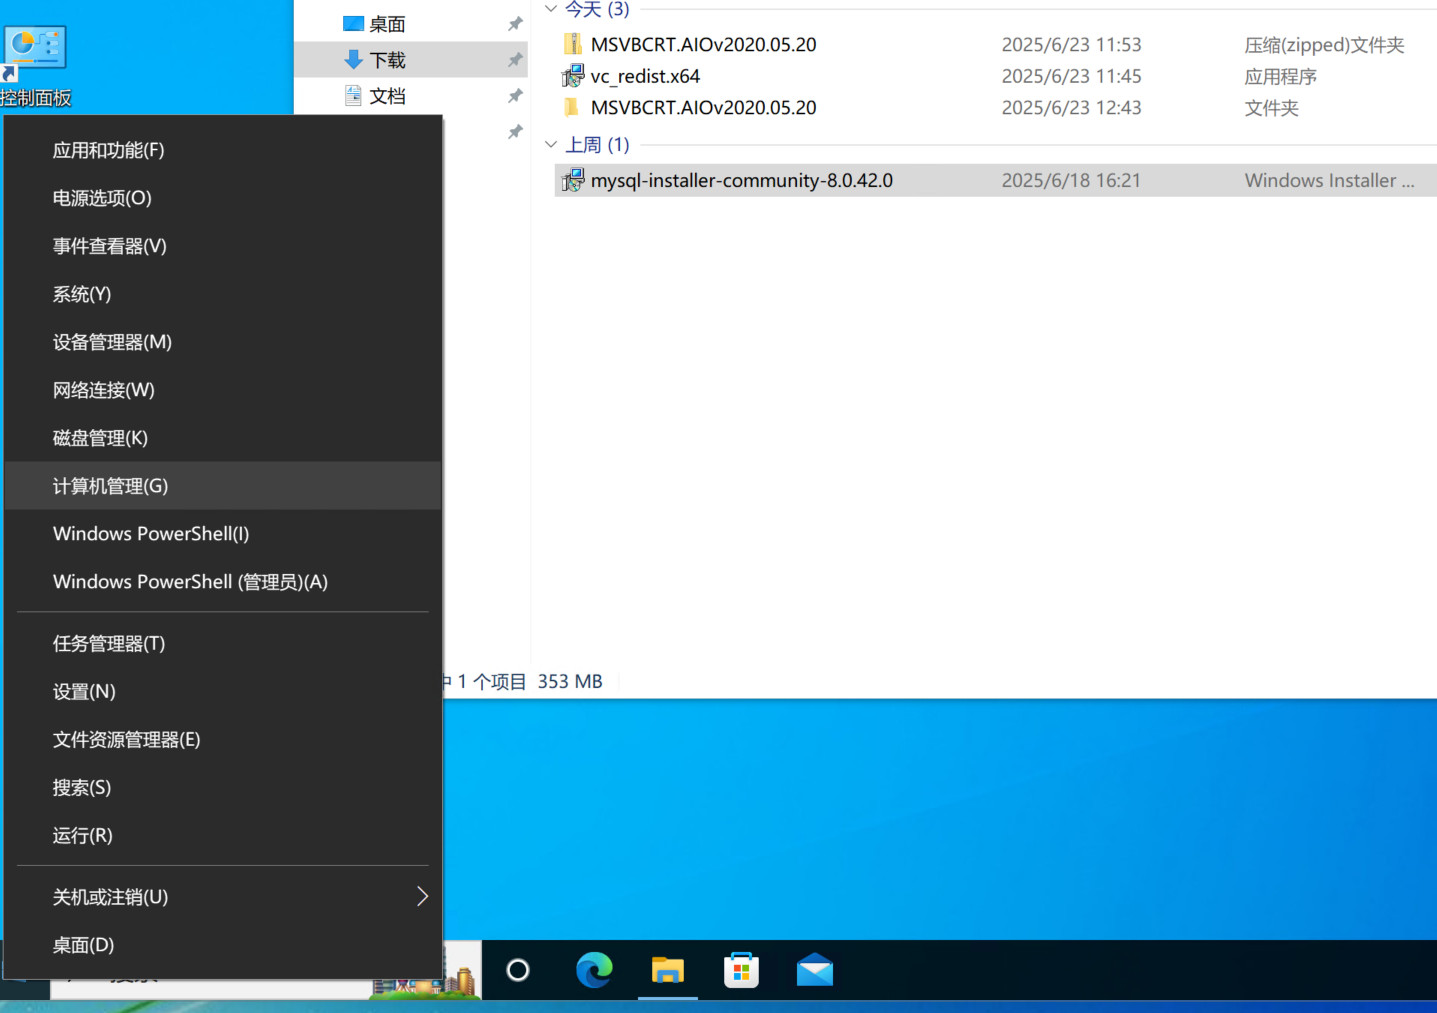Launch Microsoft Store from the taskbar

[x=741, y=970]
